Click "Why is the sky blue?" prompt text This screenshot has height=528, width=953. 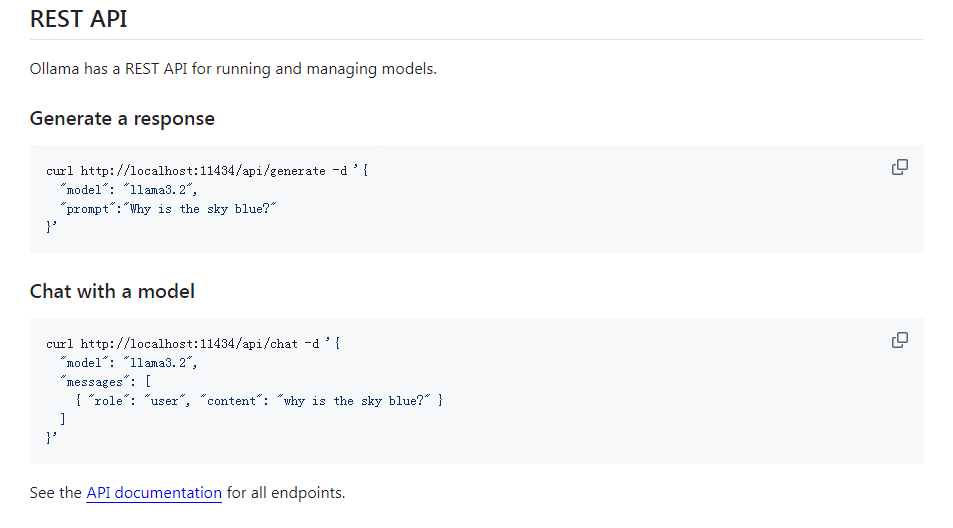(202, 209)
